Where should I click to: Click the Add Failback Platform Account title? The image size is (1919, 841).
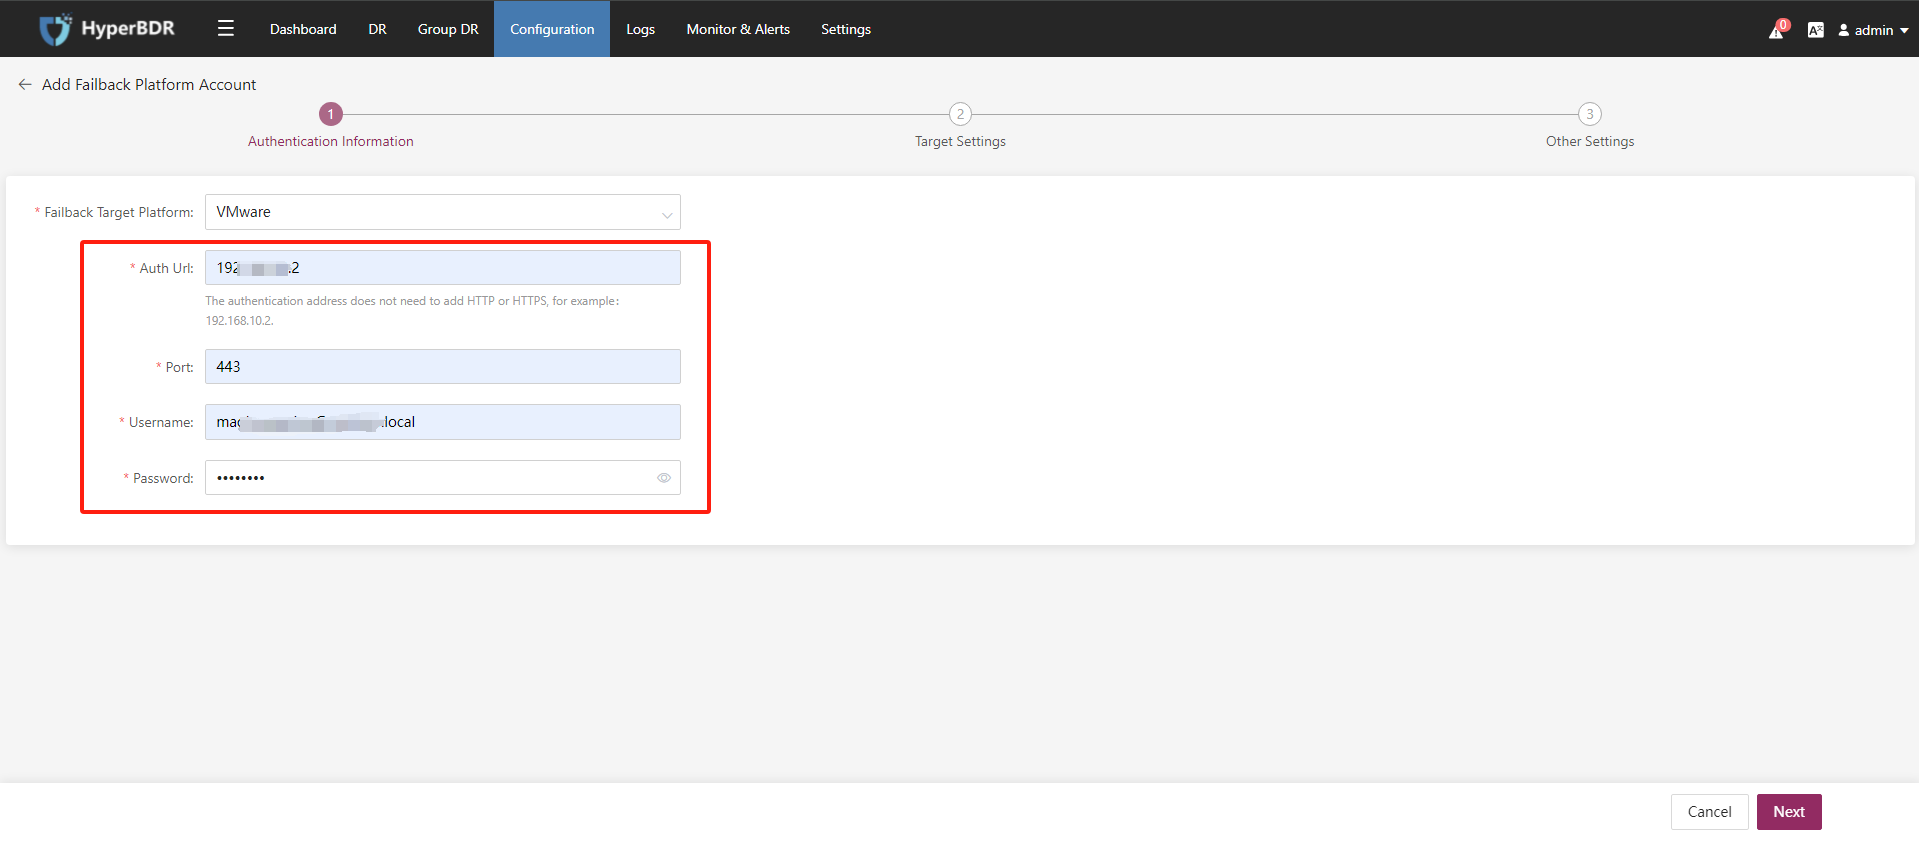149,85
